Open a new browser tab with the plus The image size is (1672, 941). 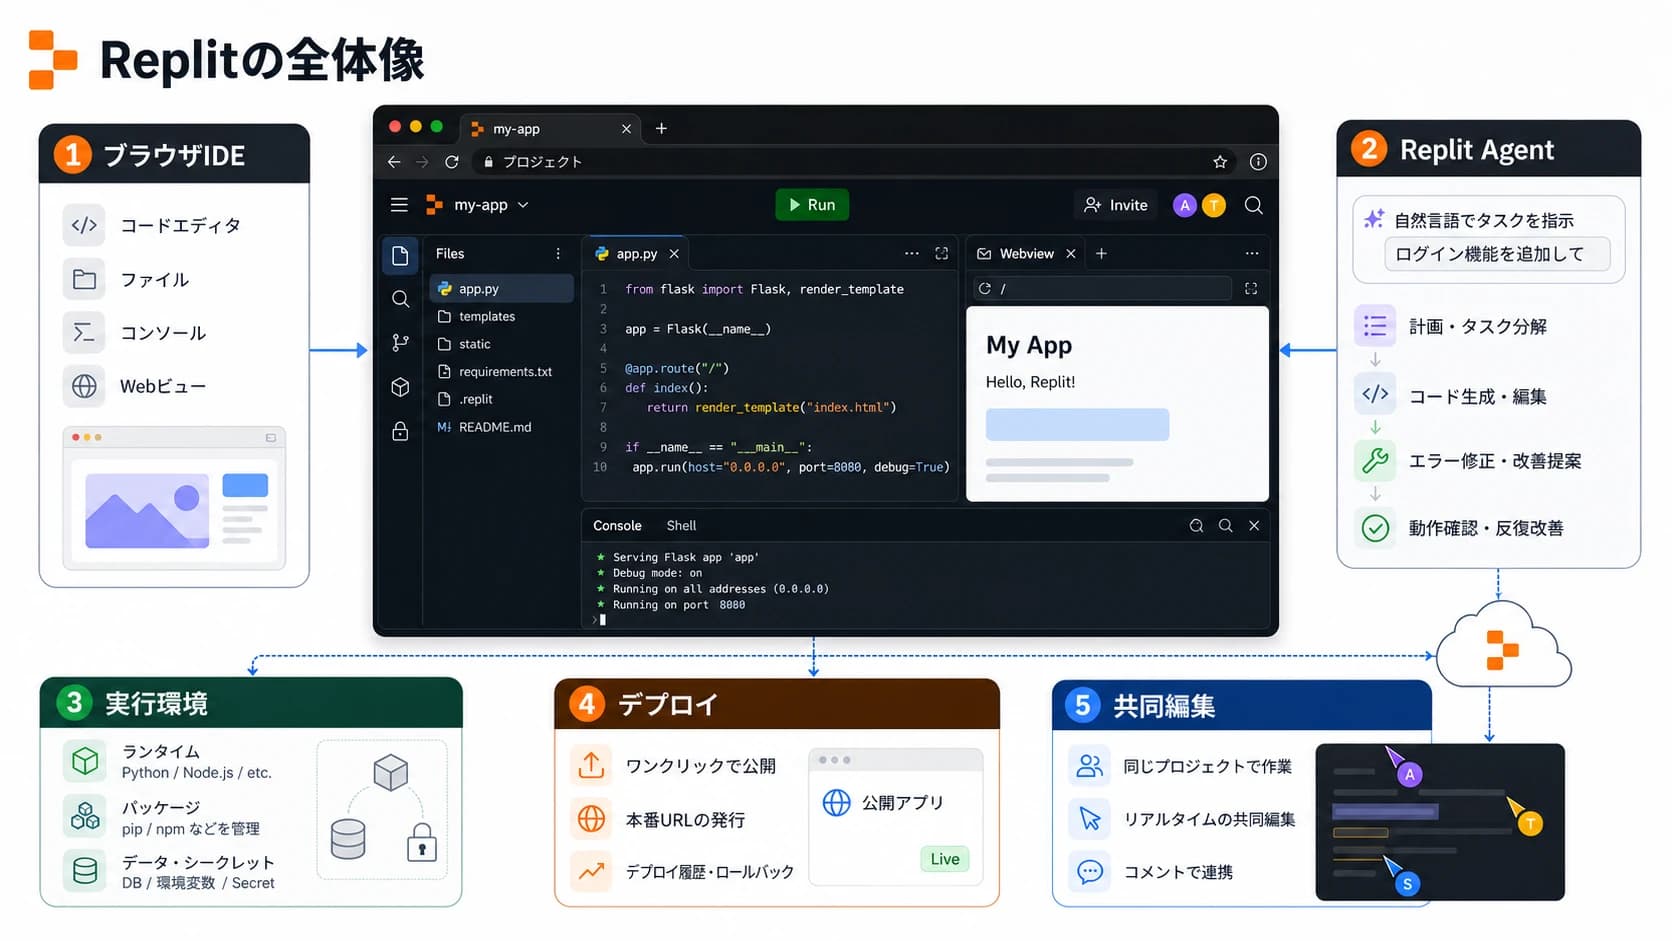(661, 129)
